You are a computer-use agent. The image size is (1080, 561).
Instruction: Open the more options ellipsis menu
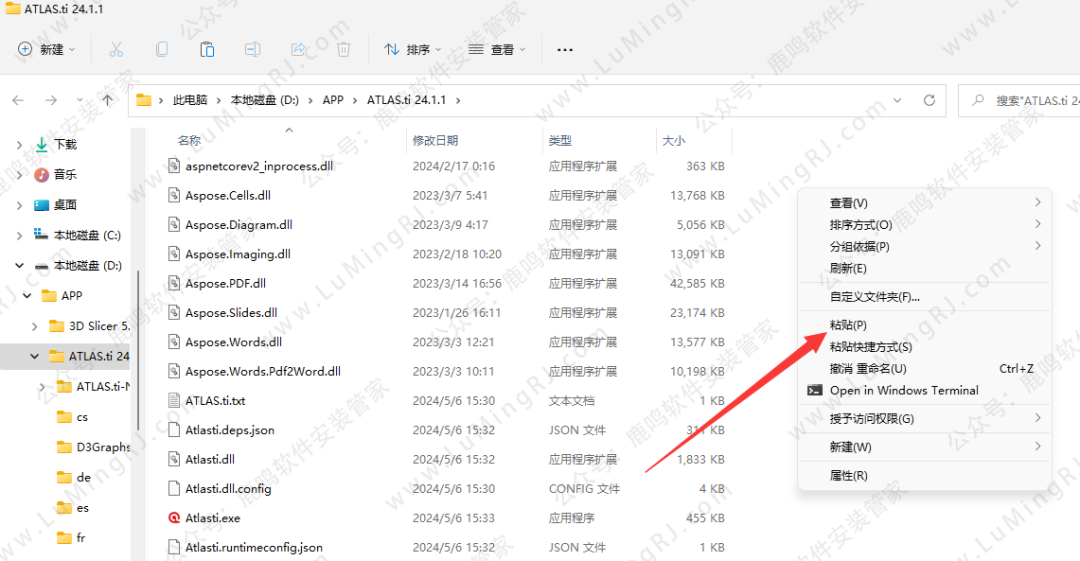(565, 50)
